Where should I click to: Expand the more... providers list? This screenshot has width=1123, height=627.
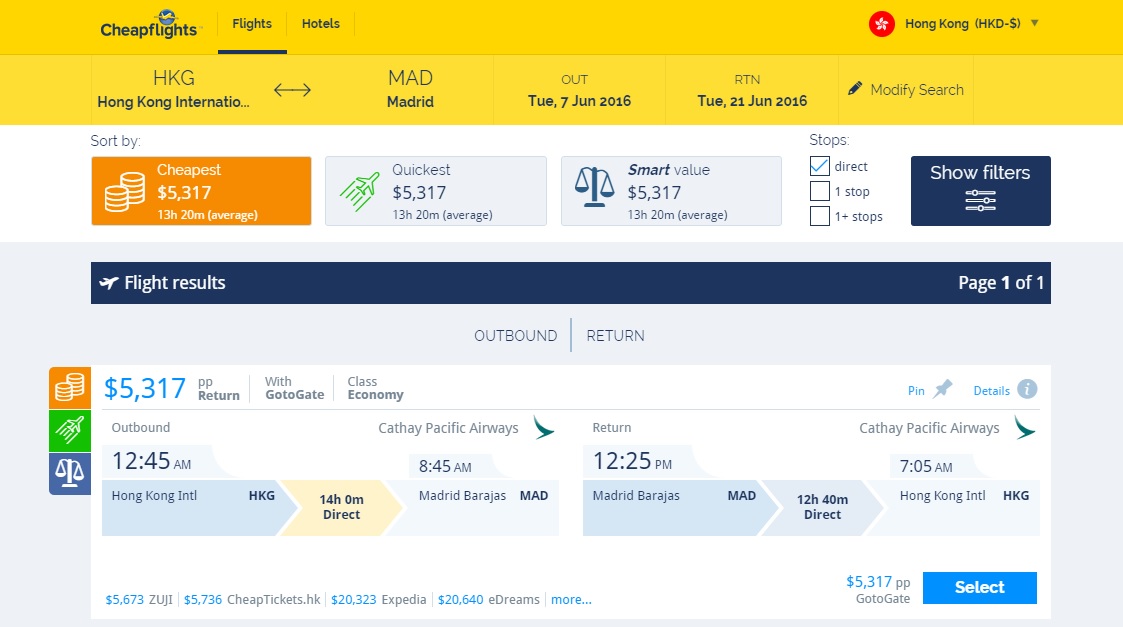click(x=571, y=600)
